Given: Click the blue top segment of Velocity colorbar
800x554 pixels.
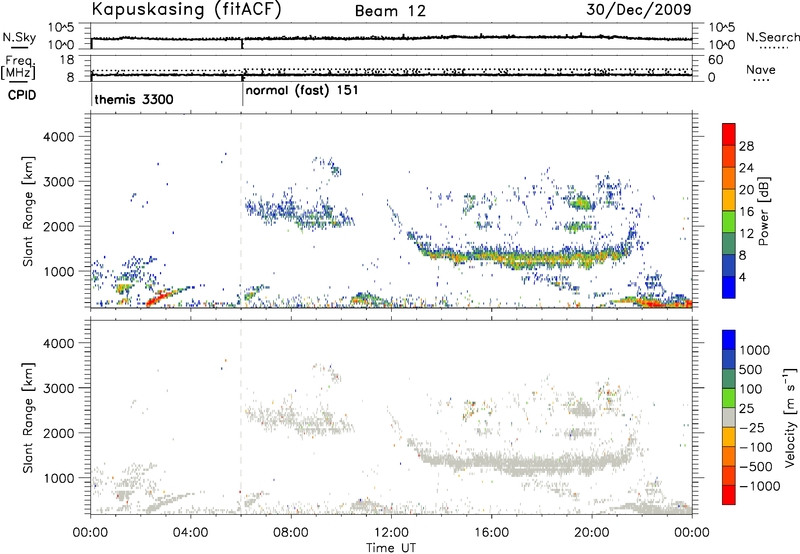Looking at the screenshot, I should [729, 340].
